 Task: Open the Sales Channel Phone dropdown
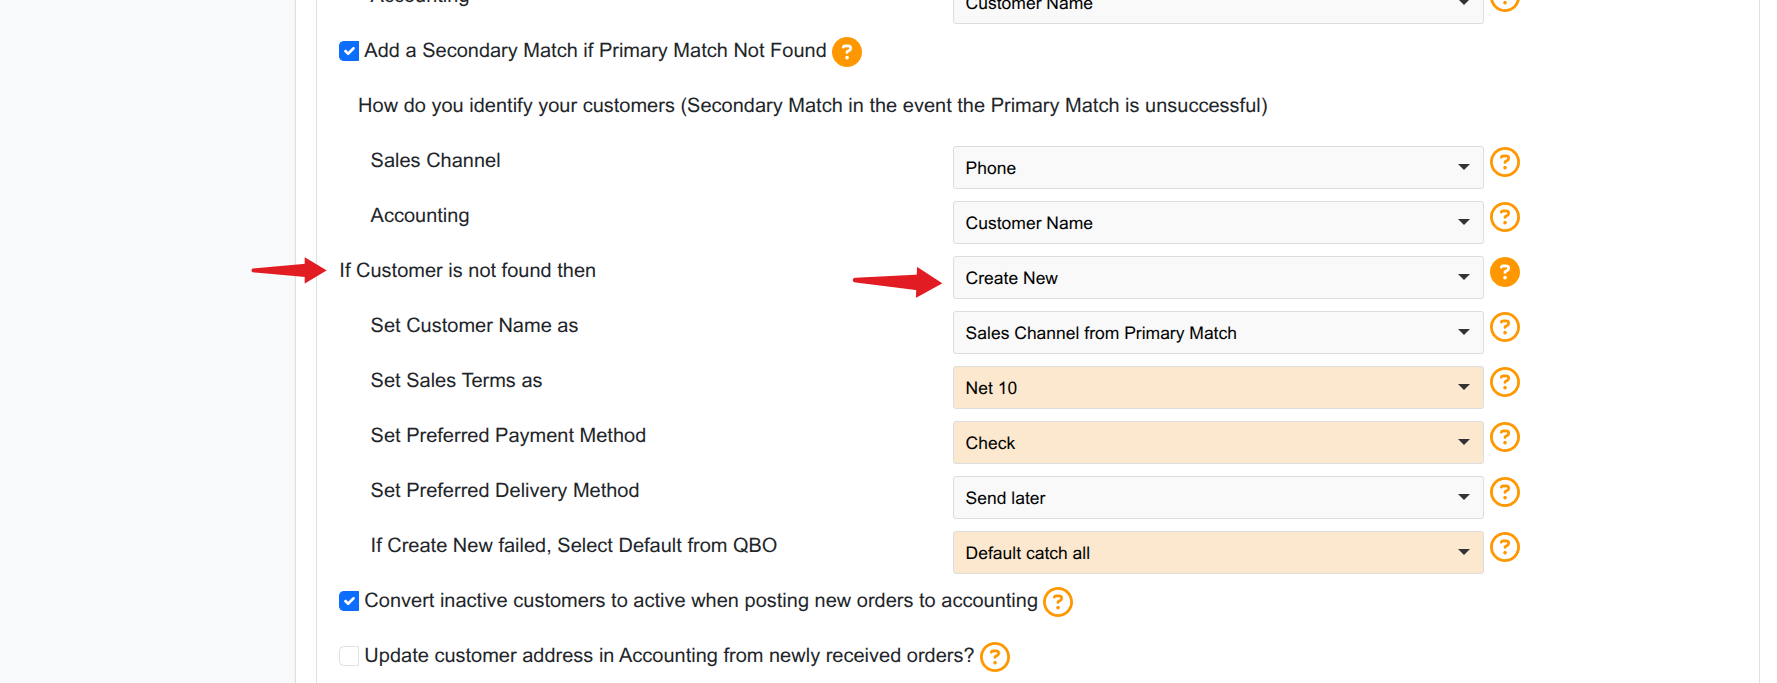click(1217, 168)
